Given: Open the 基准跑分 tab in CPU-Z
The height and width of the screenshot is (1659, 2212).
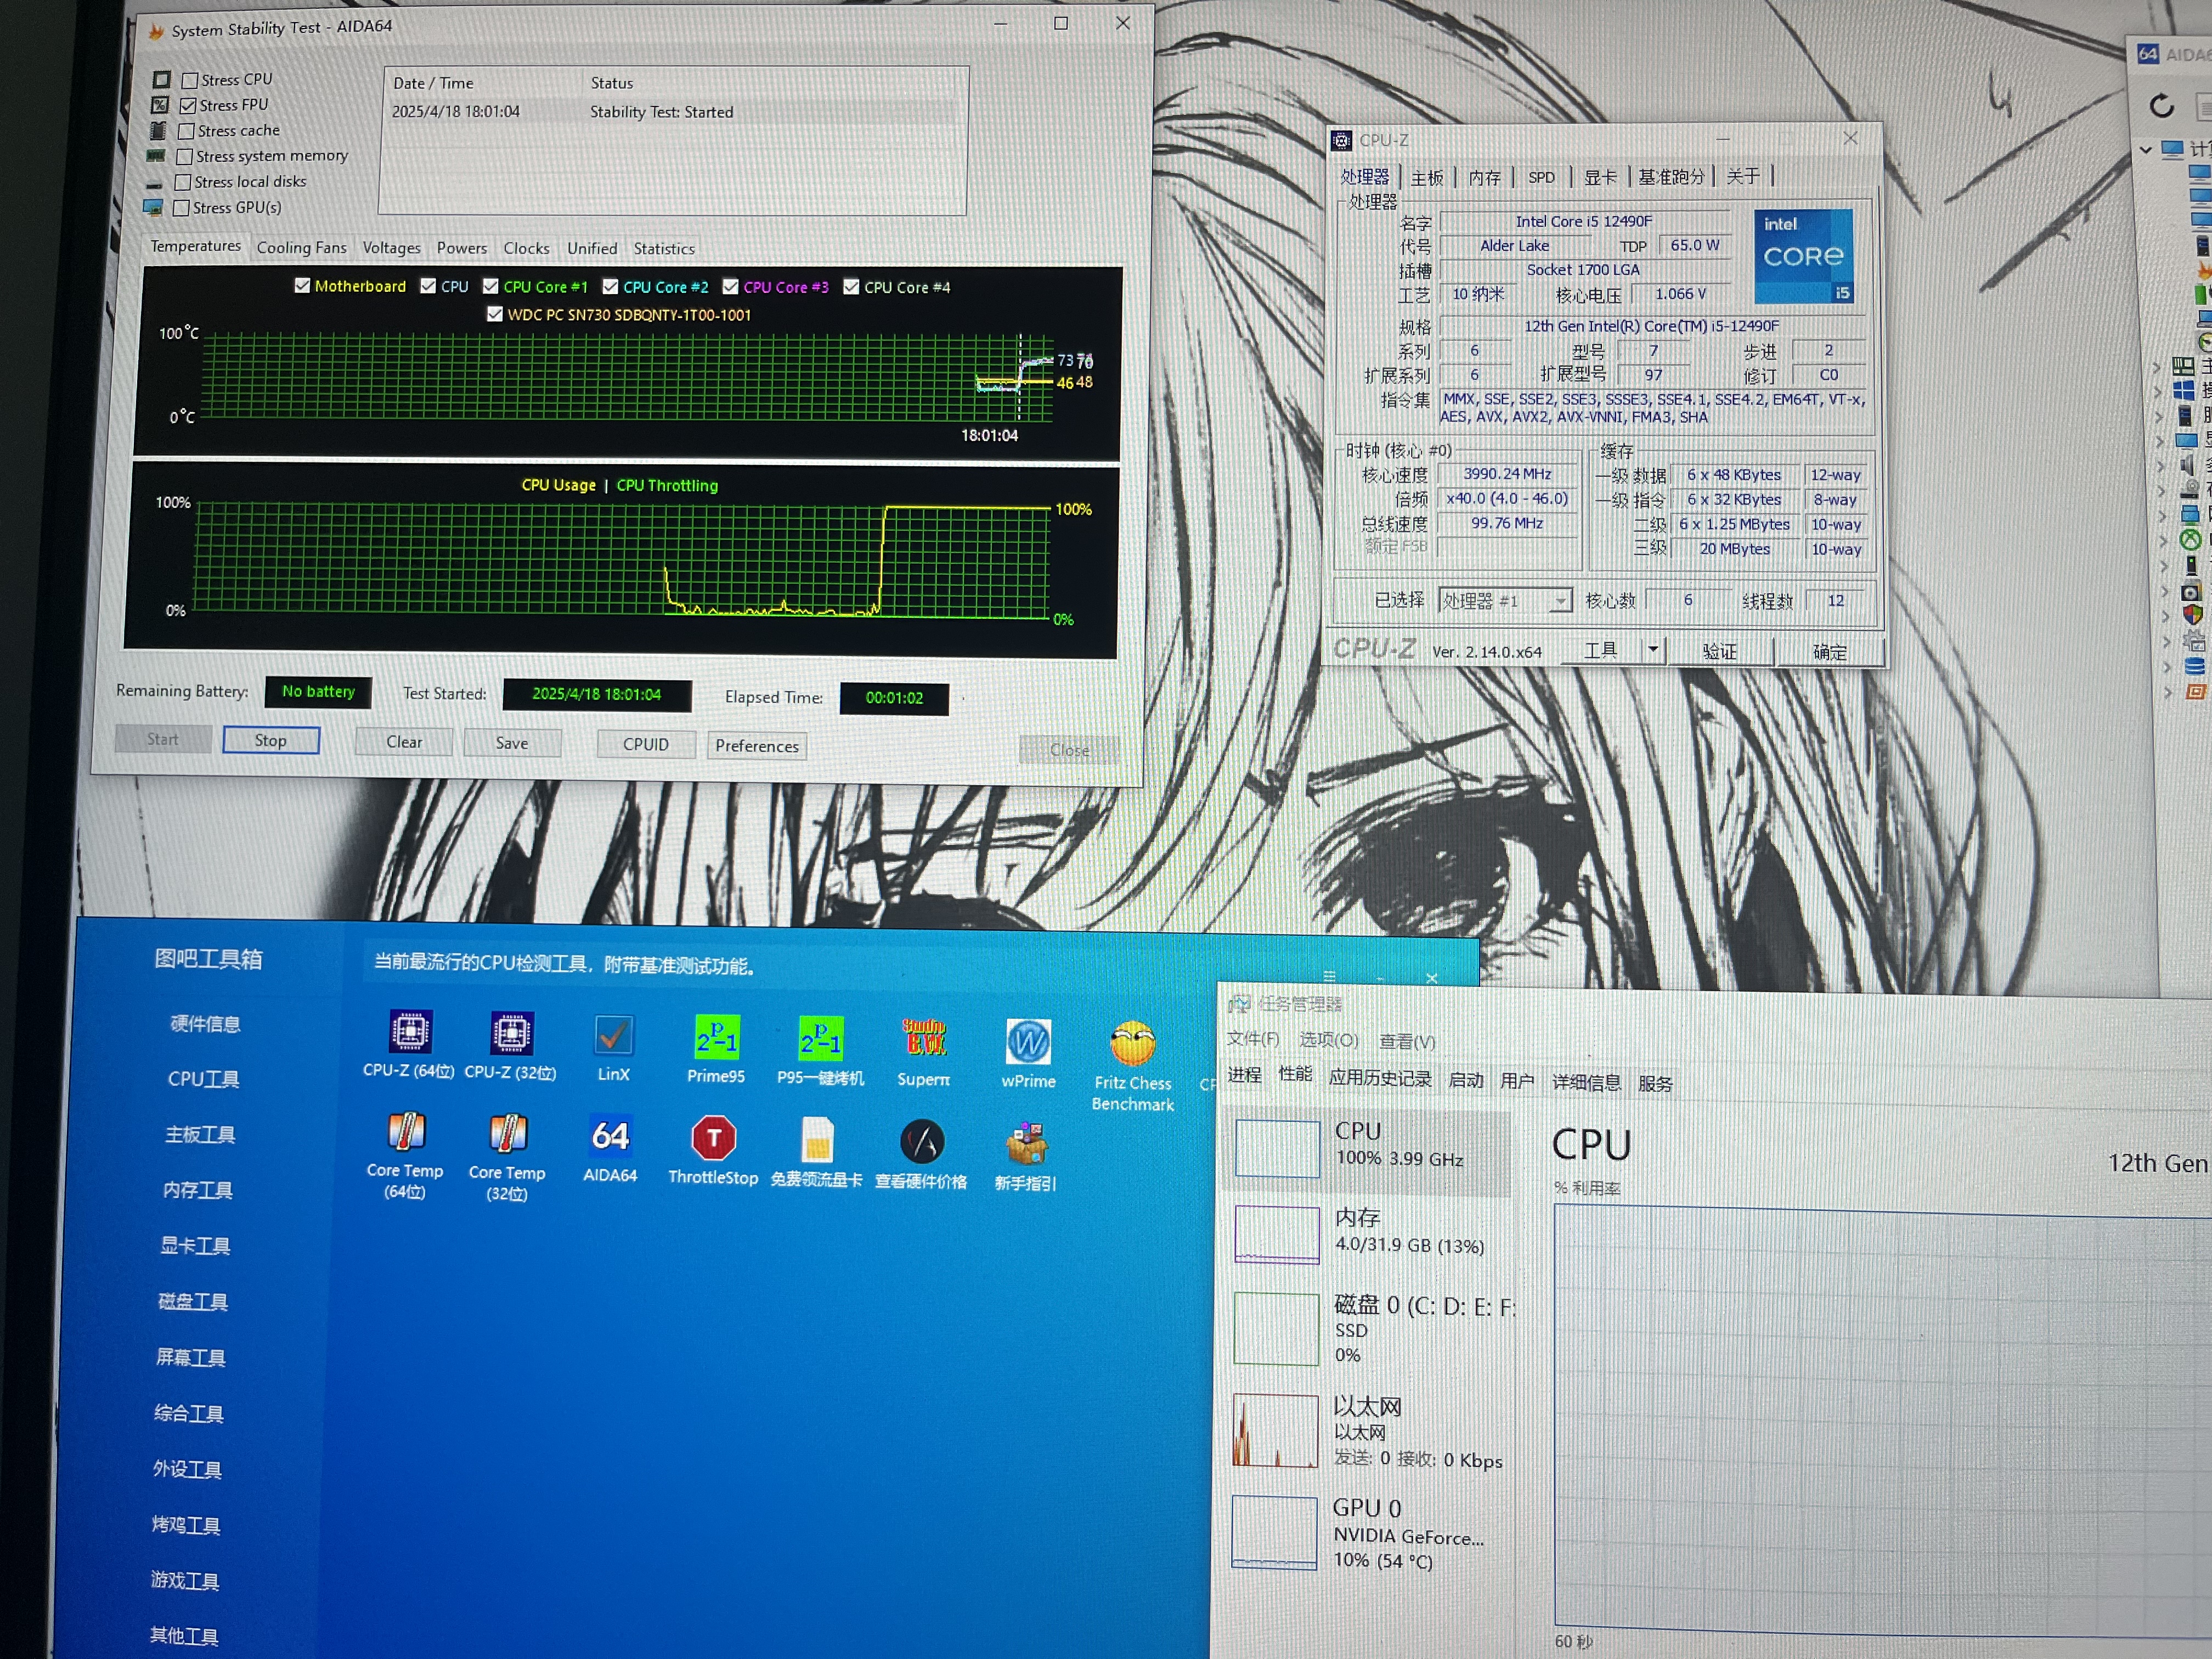Looking at the screenshot, I should (1671, 177).
